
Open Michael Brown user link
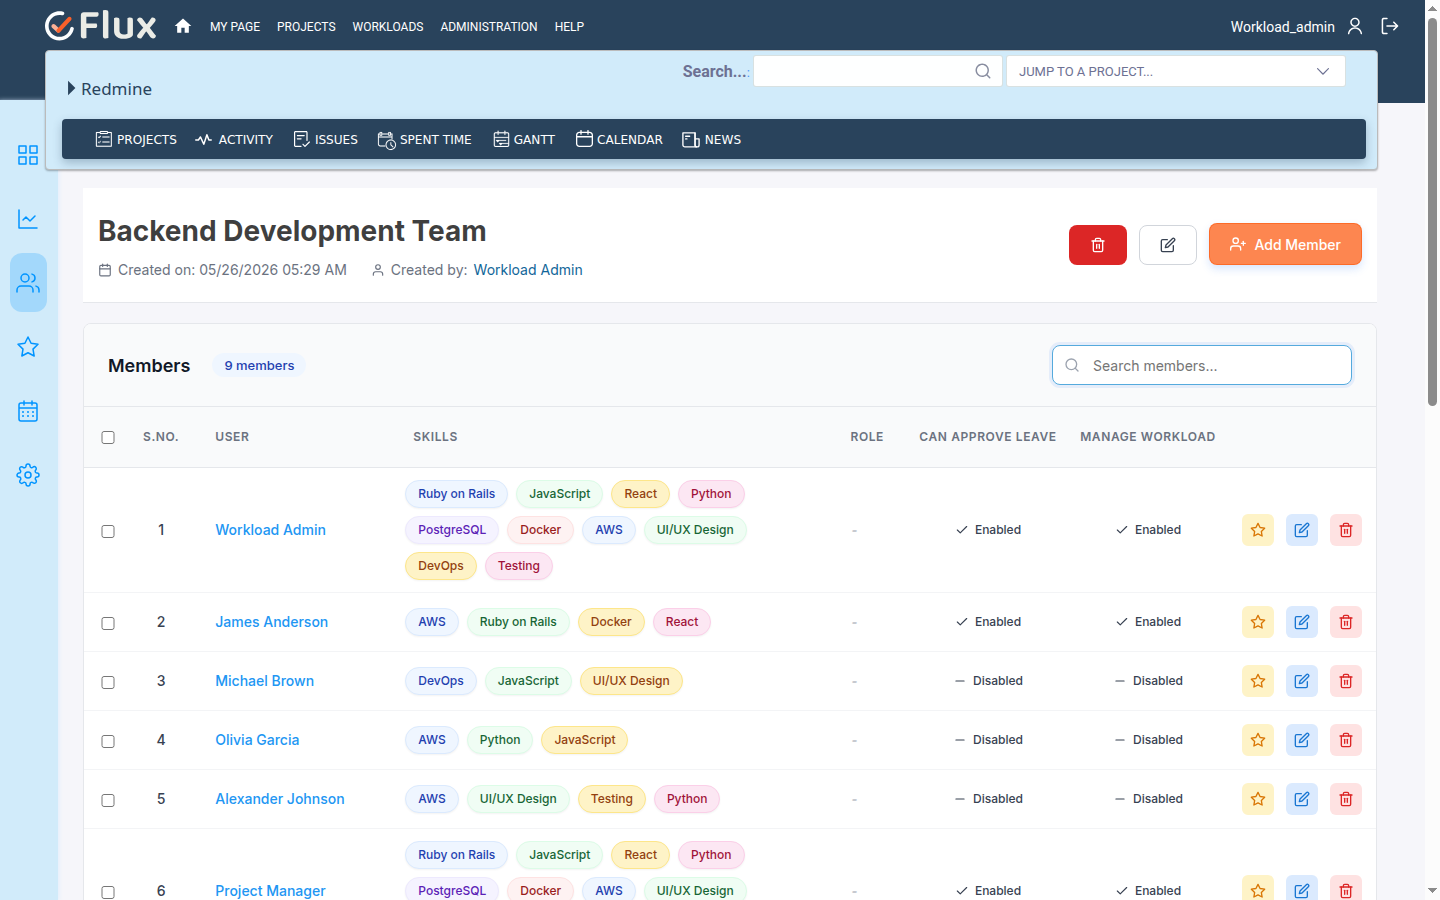tap(265, 681)
